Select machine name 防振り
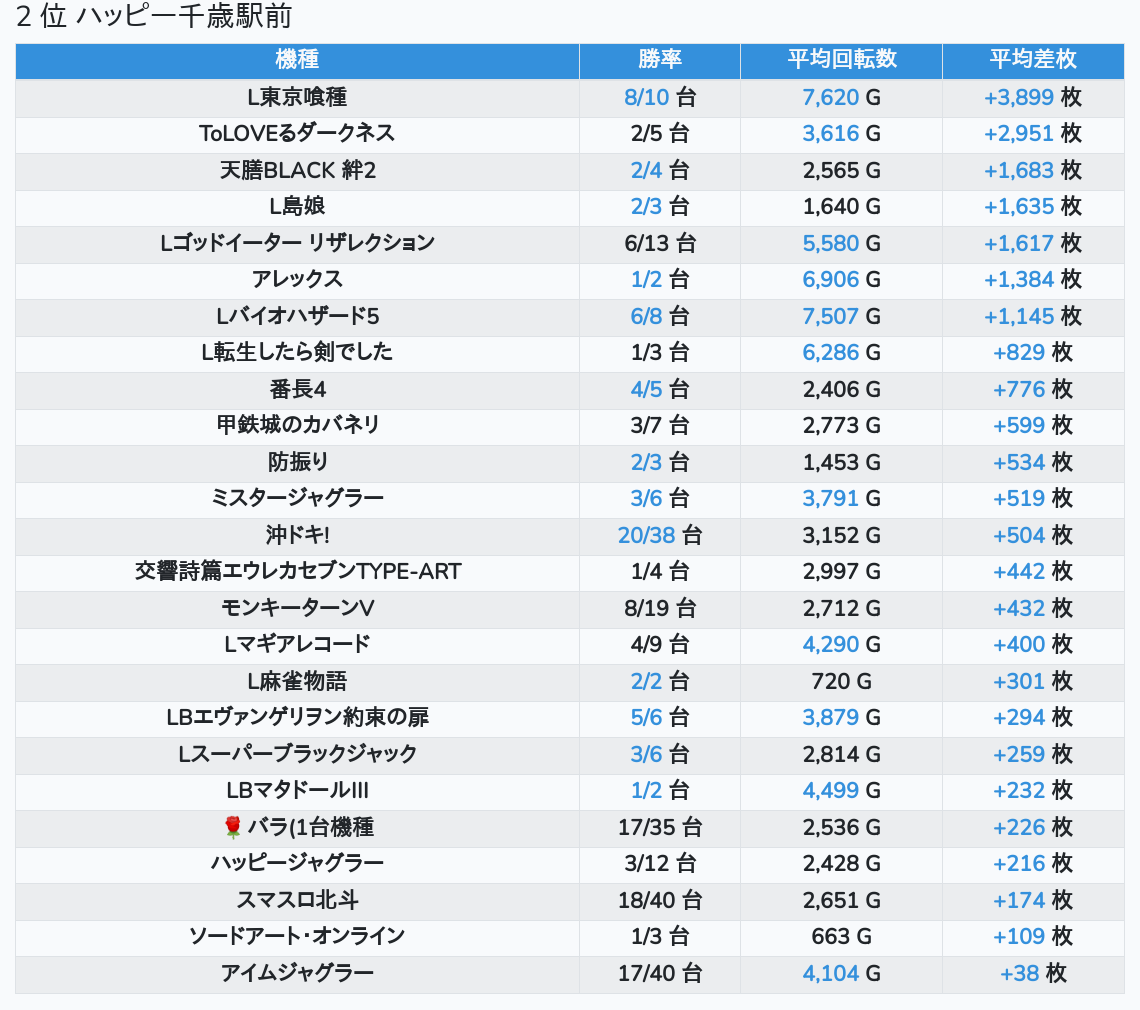The height and width of the screenshot is (1010, 1140). tap(297, 462)
